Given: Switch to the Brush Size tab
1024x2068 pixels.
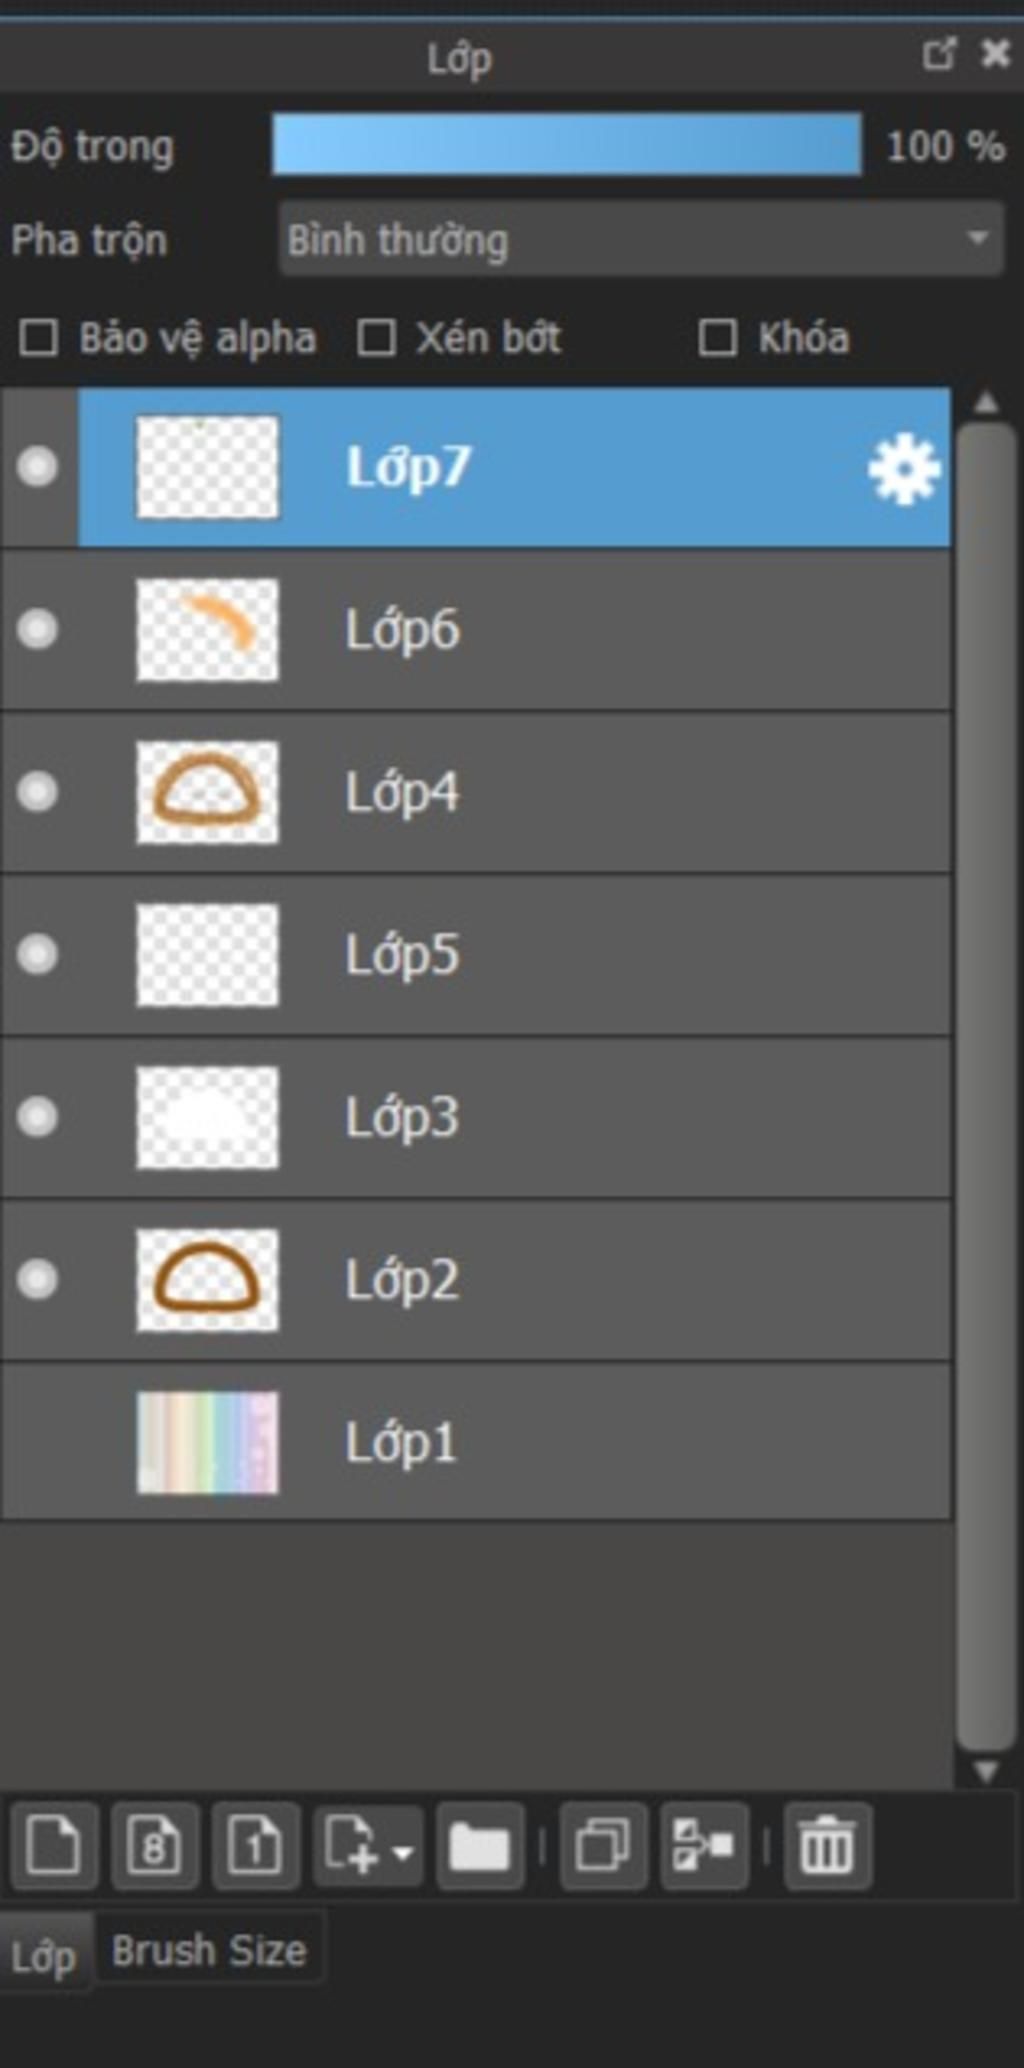Looking at the screenshot, I should point(209,1950).
